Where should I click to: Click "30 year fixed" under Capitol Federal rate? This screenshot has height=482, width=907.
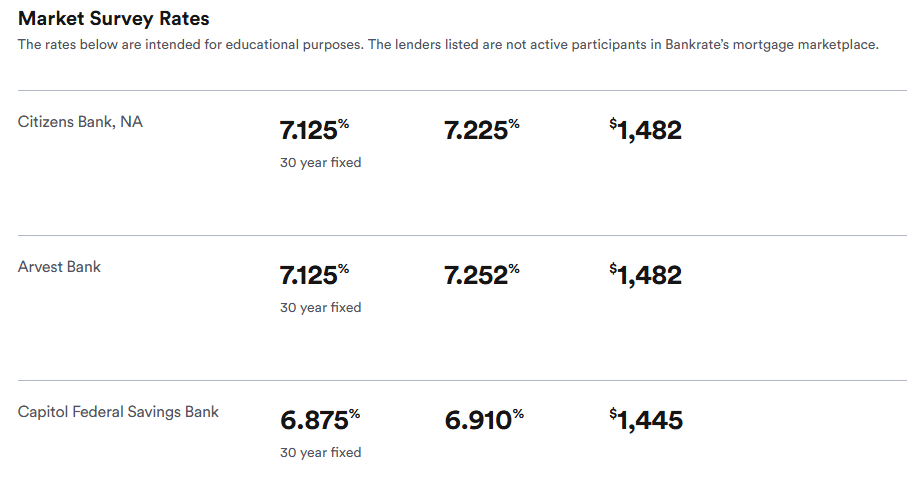pyautogui.click(x=320, y=453)
